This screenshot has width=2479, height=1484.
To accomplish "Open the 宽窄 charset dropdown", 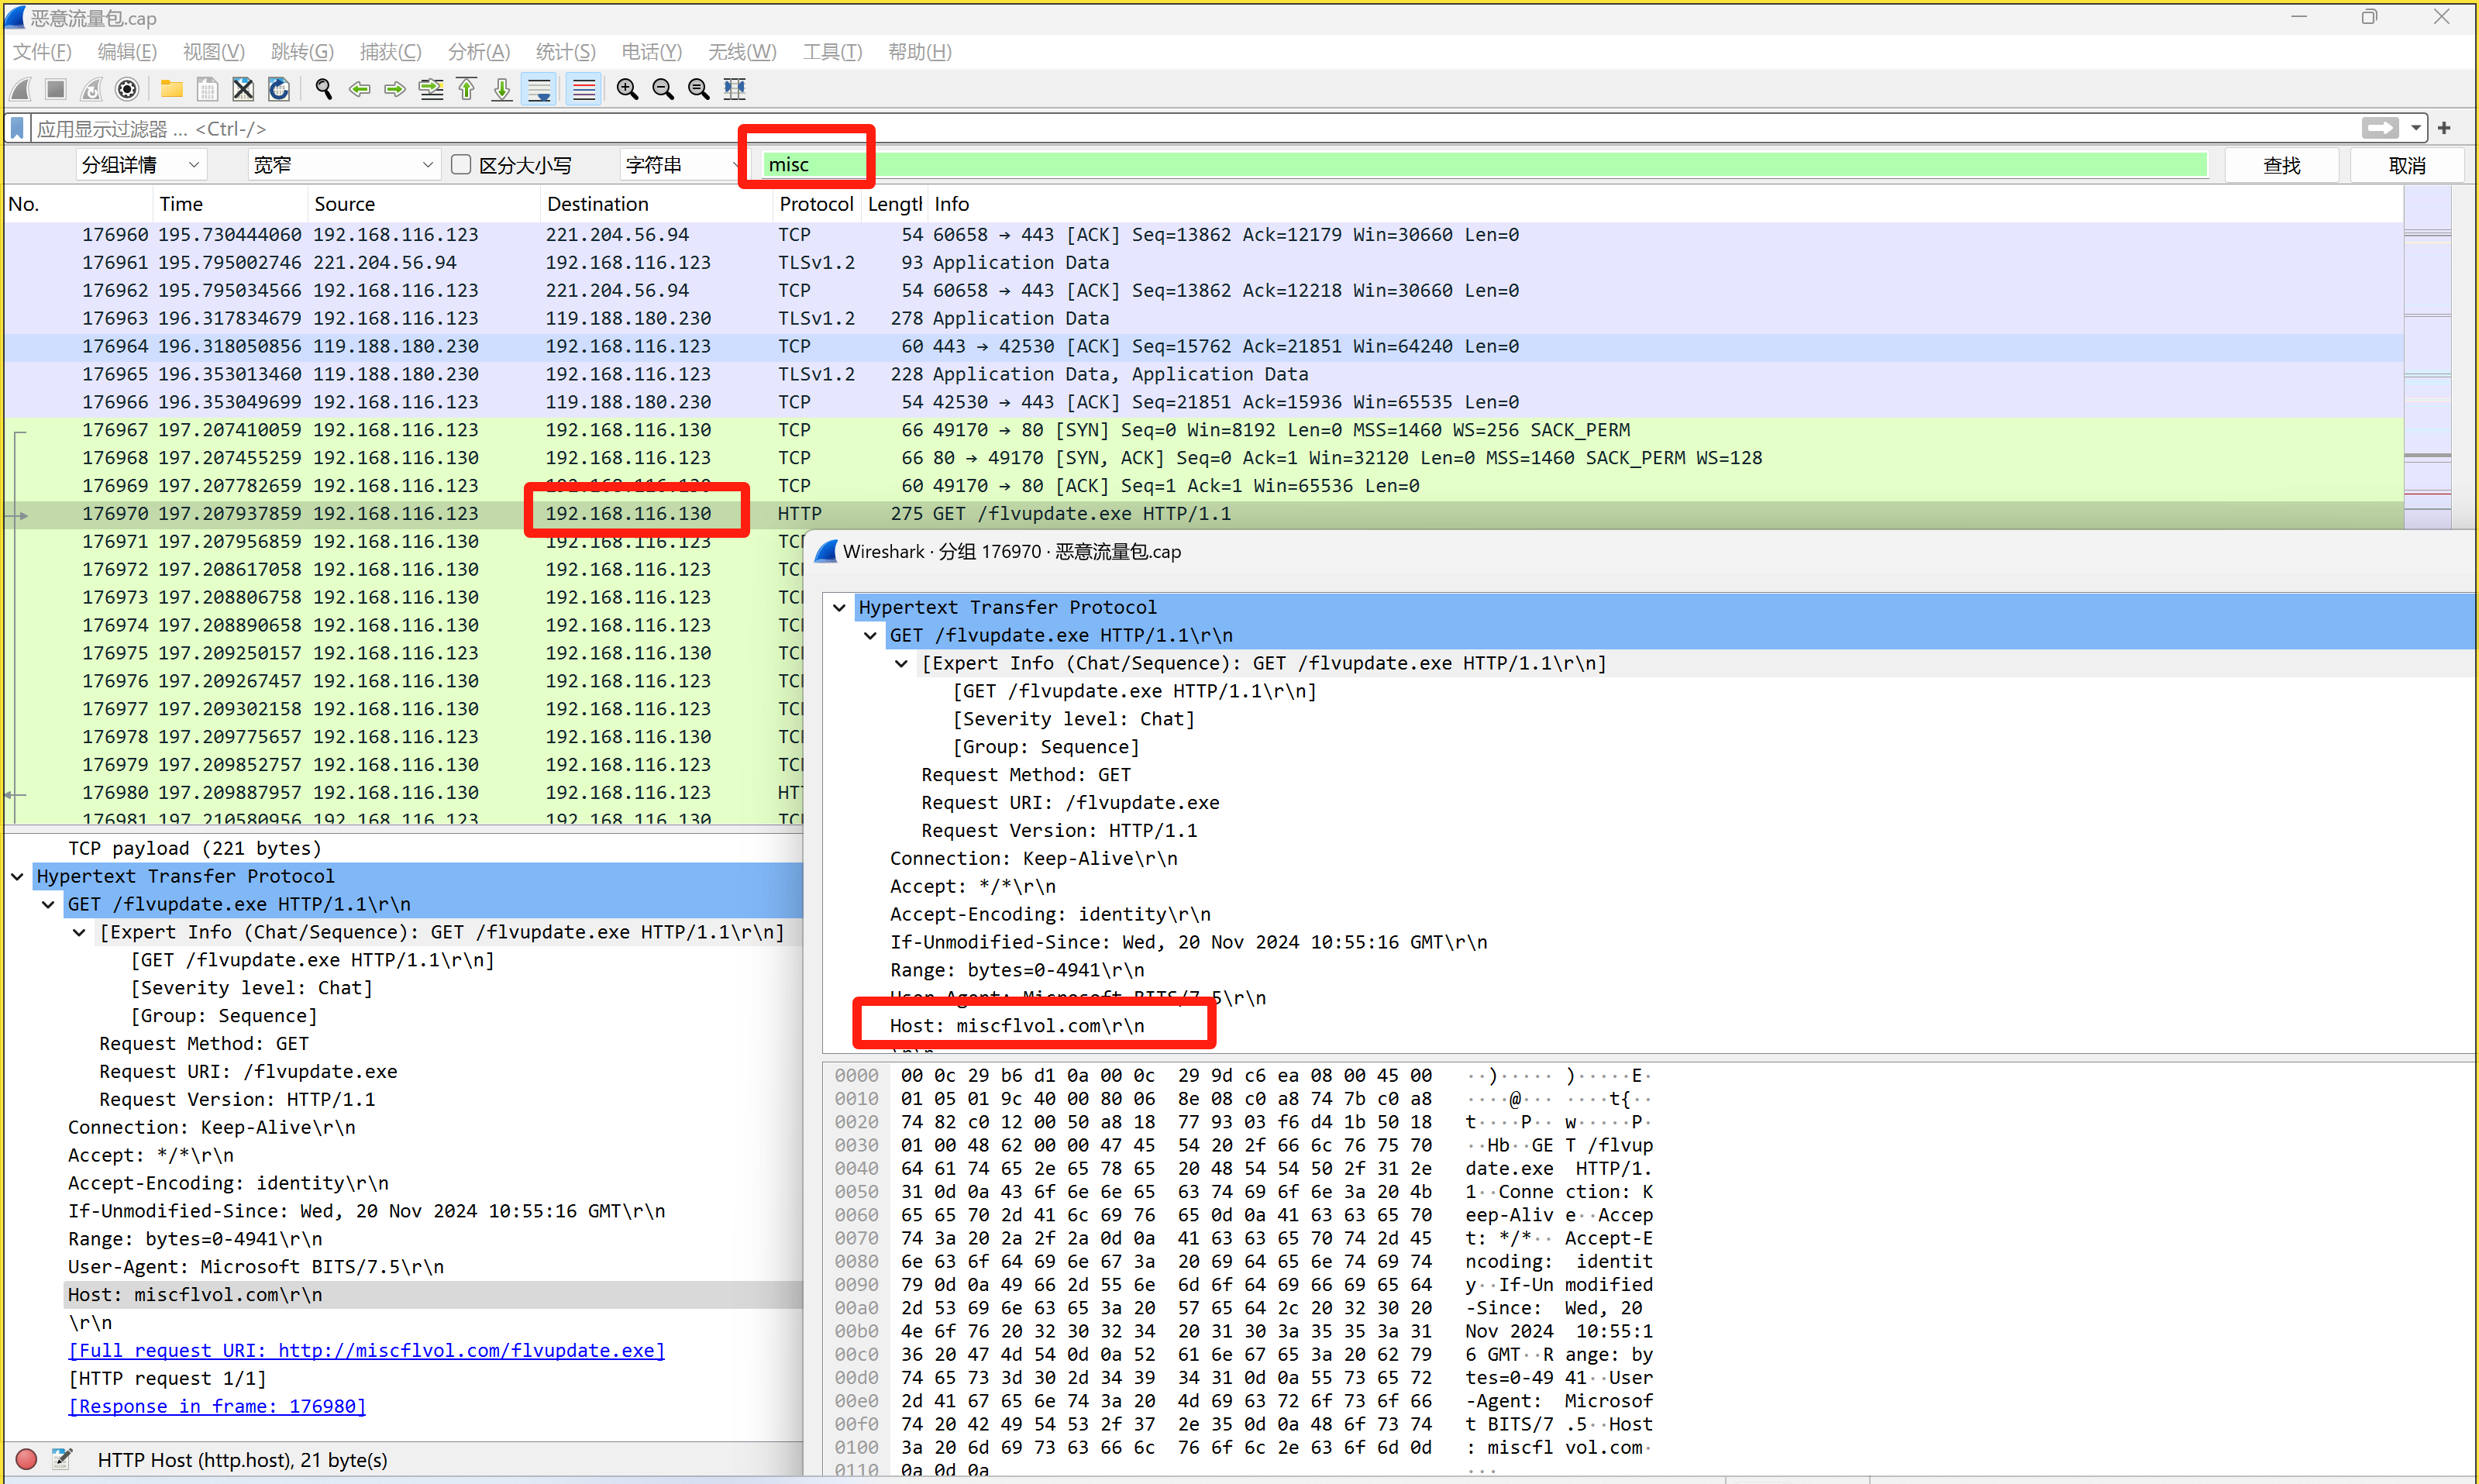I will coord(344,164).
